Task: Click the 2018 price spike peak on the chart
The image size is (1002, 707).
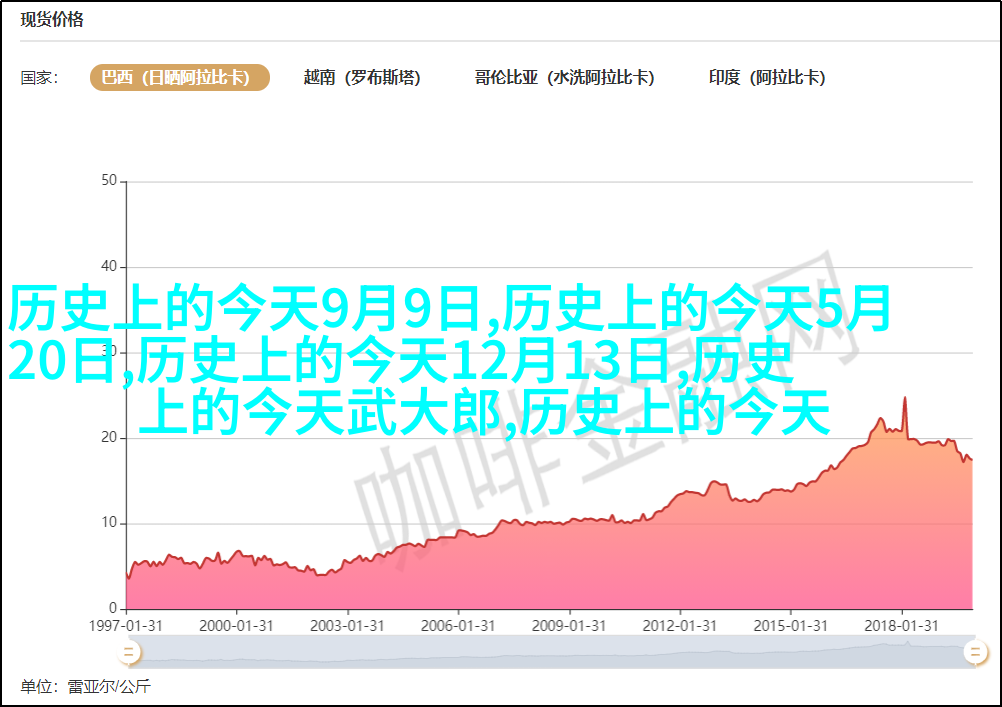Action: point(905,398)
